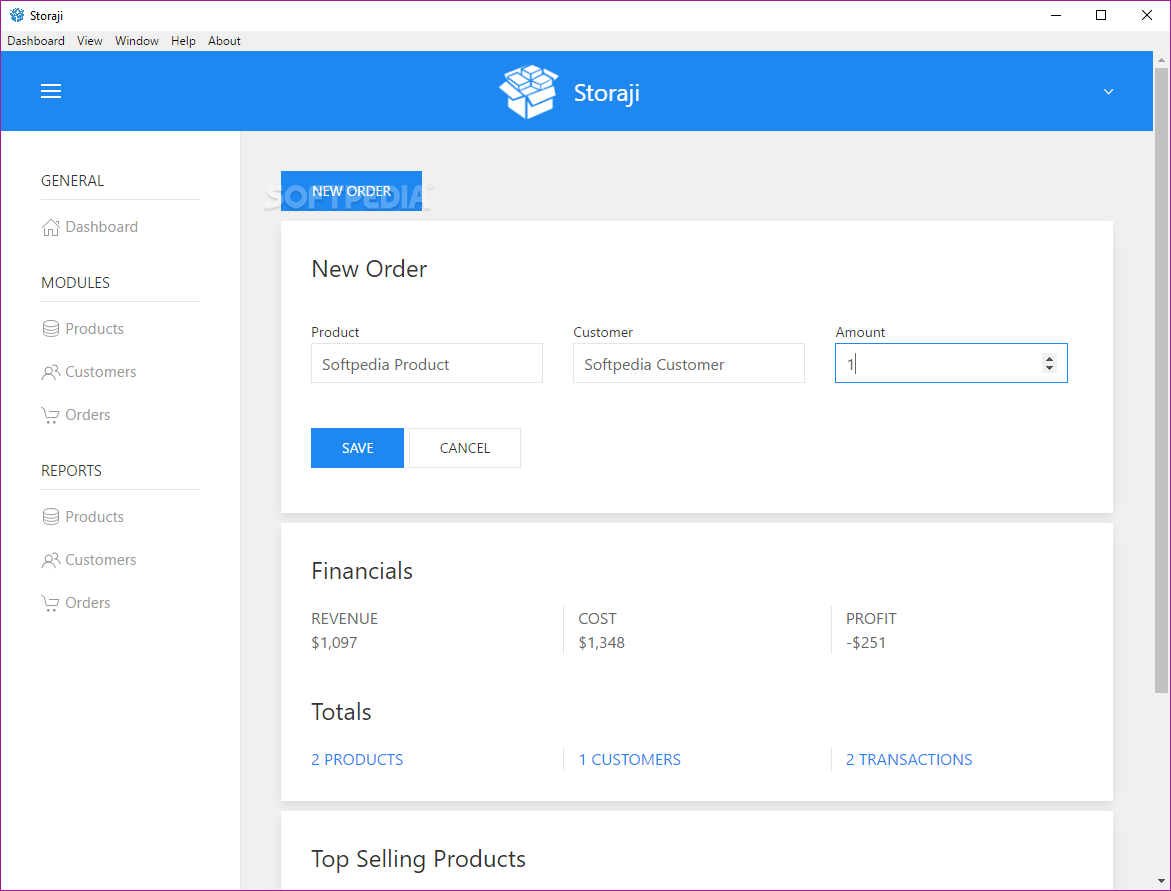Click the Top Selling Products heading
This screenshot has height=891, width=1171.
[x=418, y=860]
